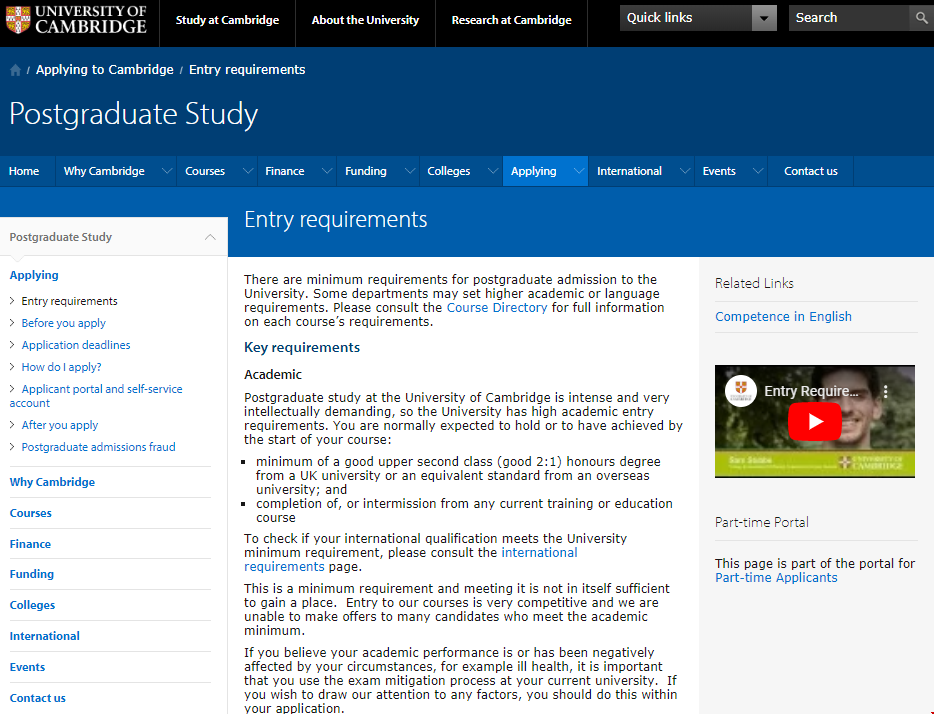Open the video's three-dot options menu
The height and width of the screenshot is (714, 934).
click(885, 392)
